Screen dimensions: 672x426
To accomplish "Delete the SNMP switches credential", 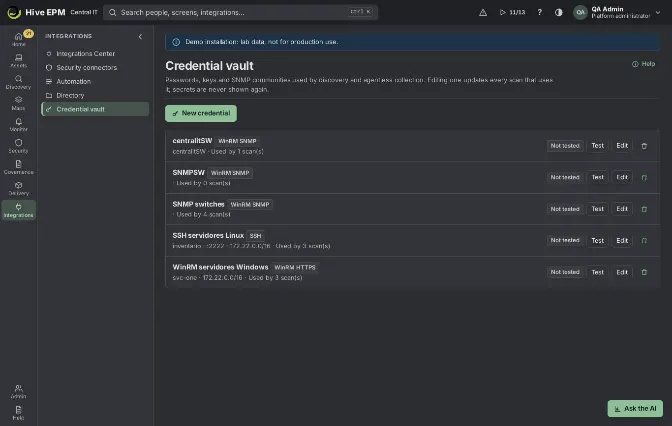I will pos(644,209).
